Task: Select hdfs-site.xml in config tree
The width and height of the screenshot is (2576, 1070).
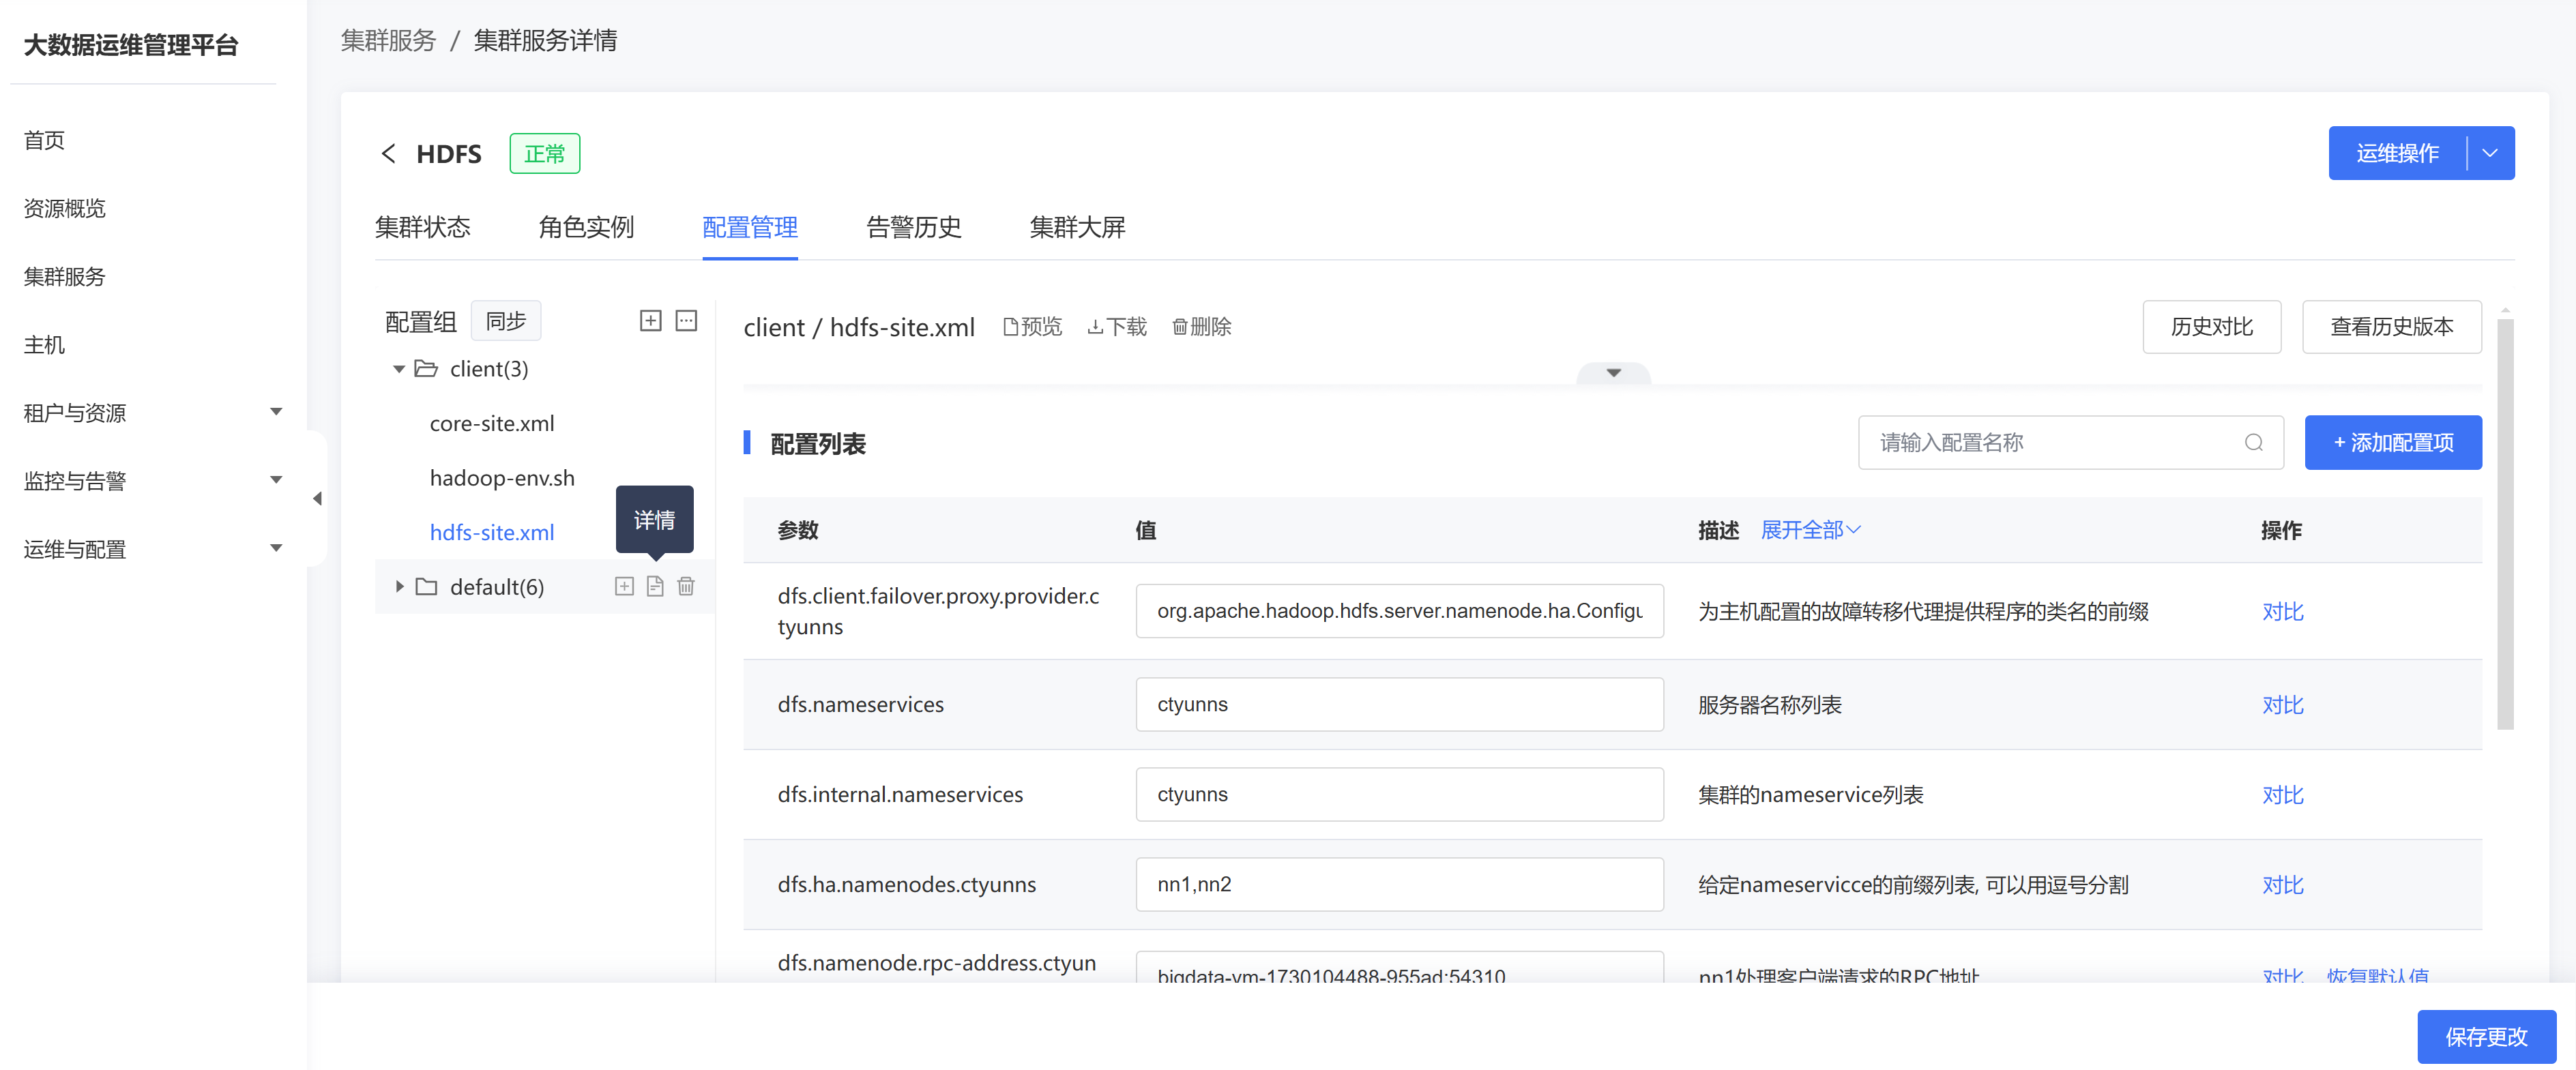Action: (x=492, y=532)
